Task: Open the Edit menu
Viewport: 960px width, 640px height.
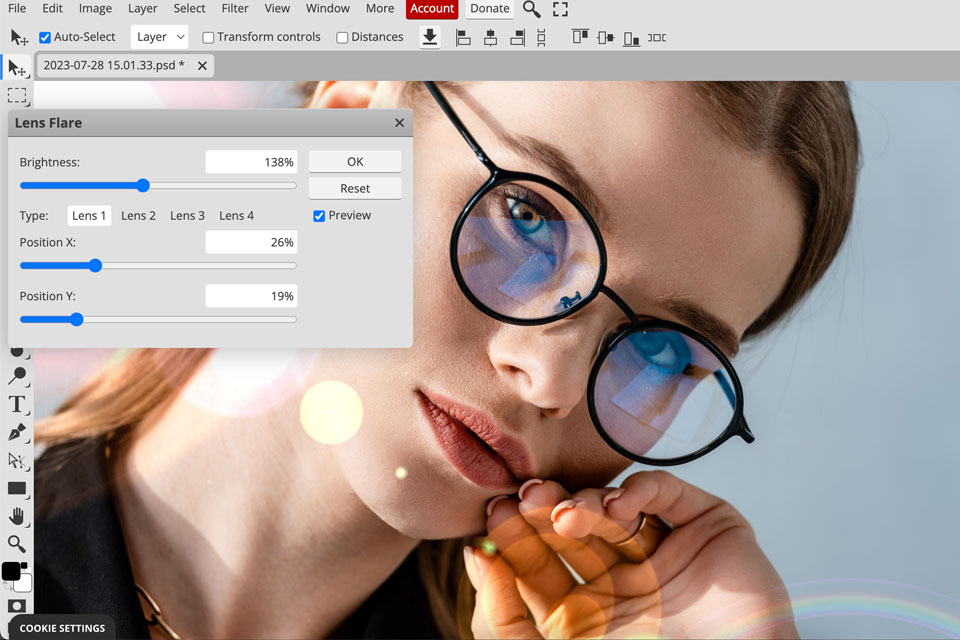Action: click(x=52, y=8)
